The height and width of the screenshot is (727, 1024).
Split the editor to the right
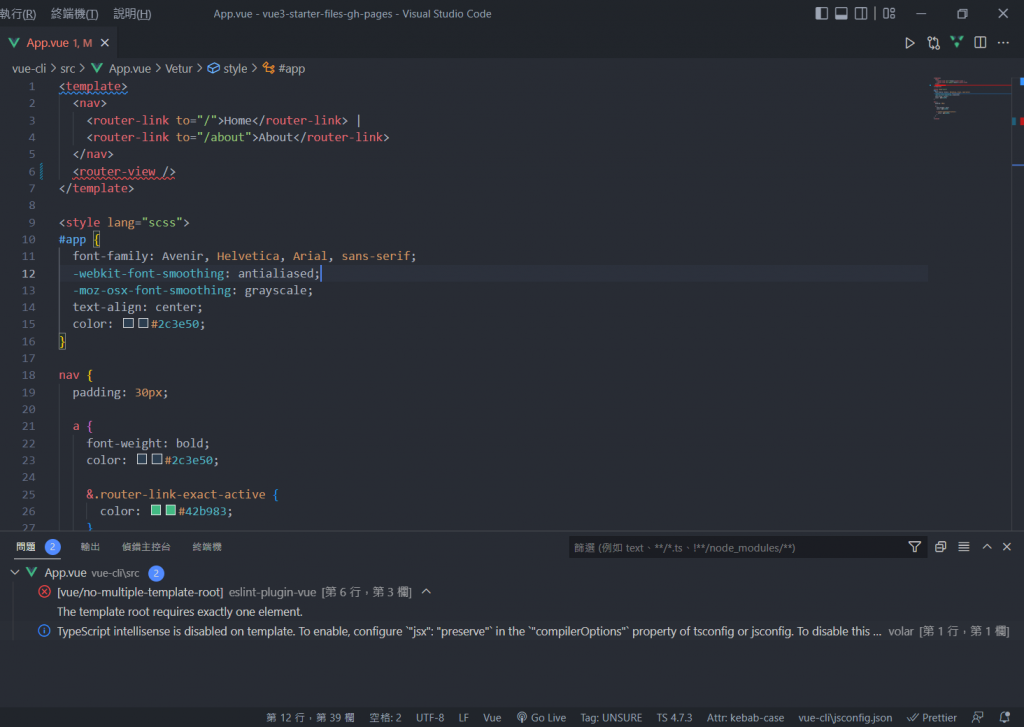pos(980,42)
